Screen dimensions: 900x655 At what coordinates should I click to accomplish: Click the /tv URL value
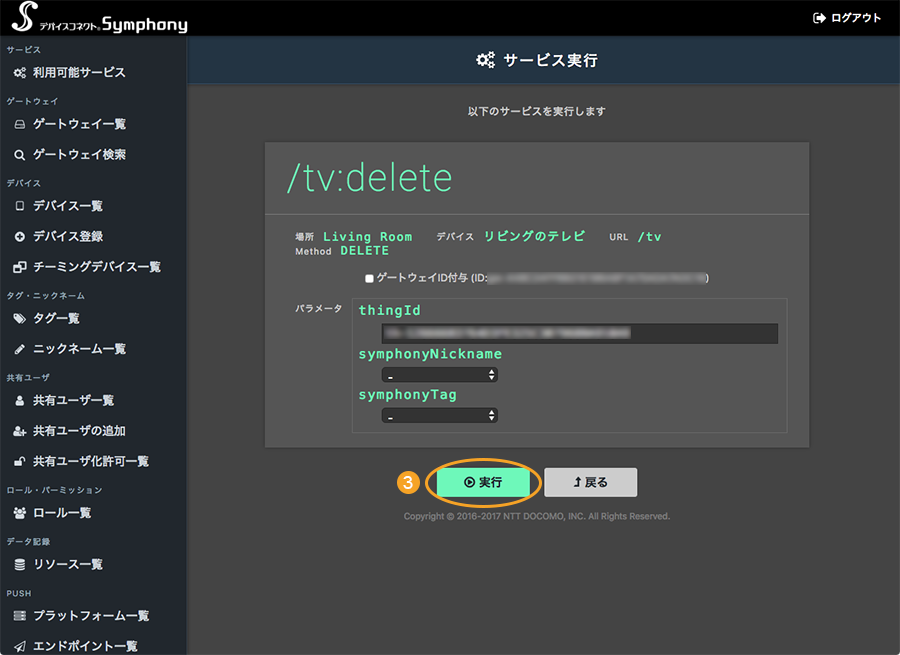[649, 237]
